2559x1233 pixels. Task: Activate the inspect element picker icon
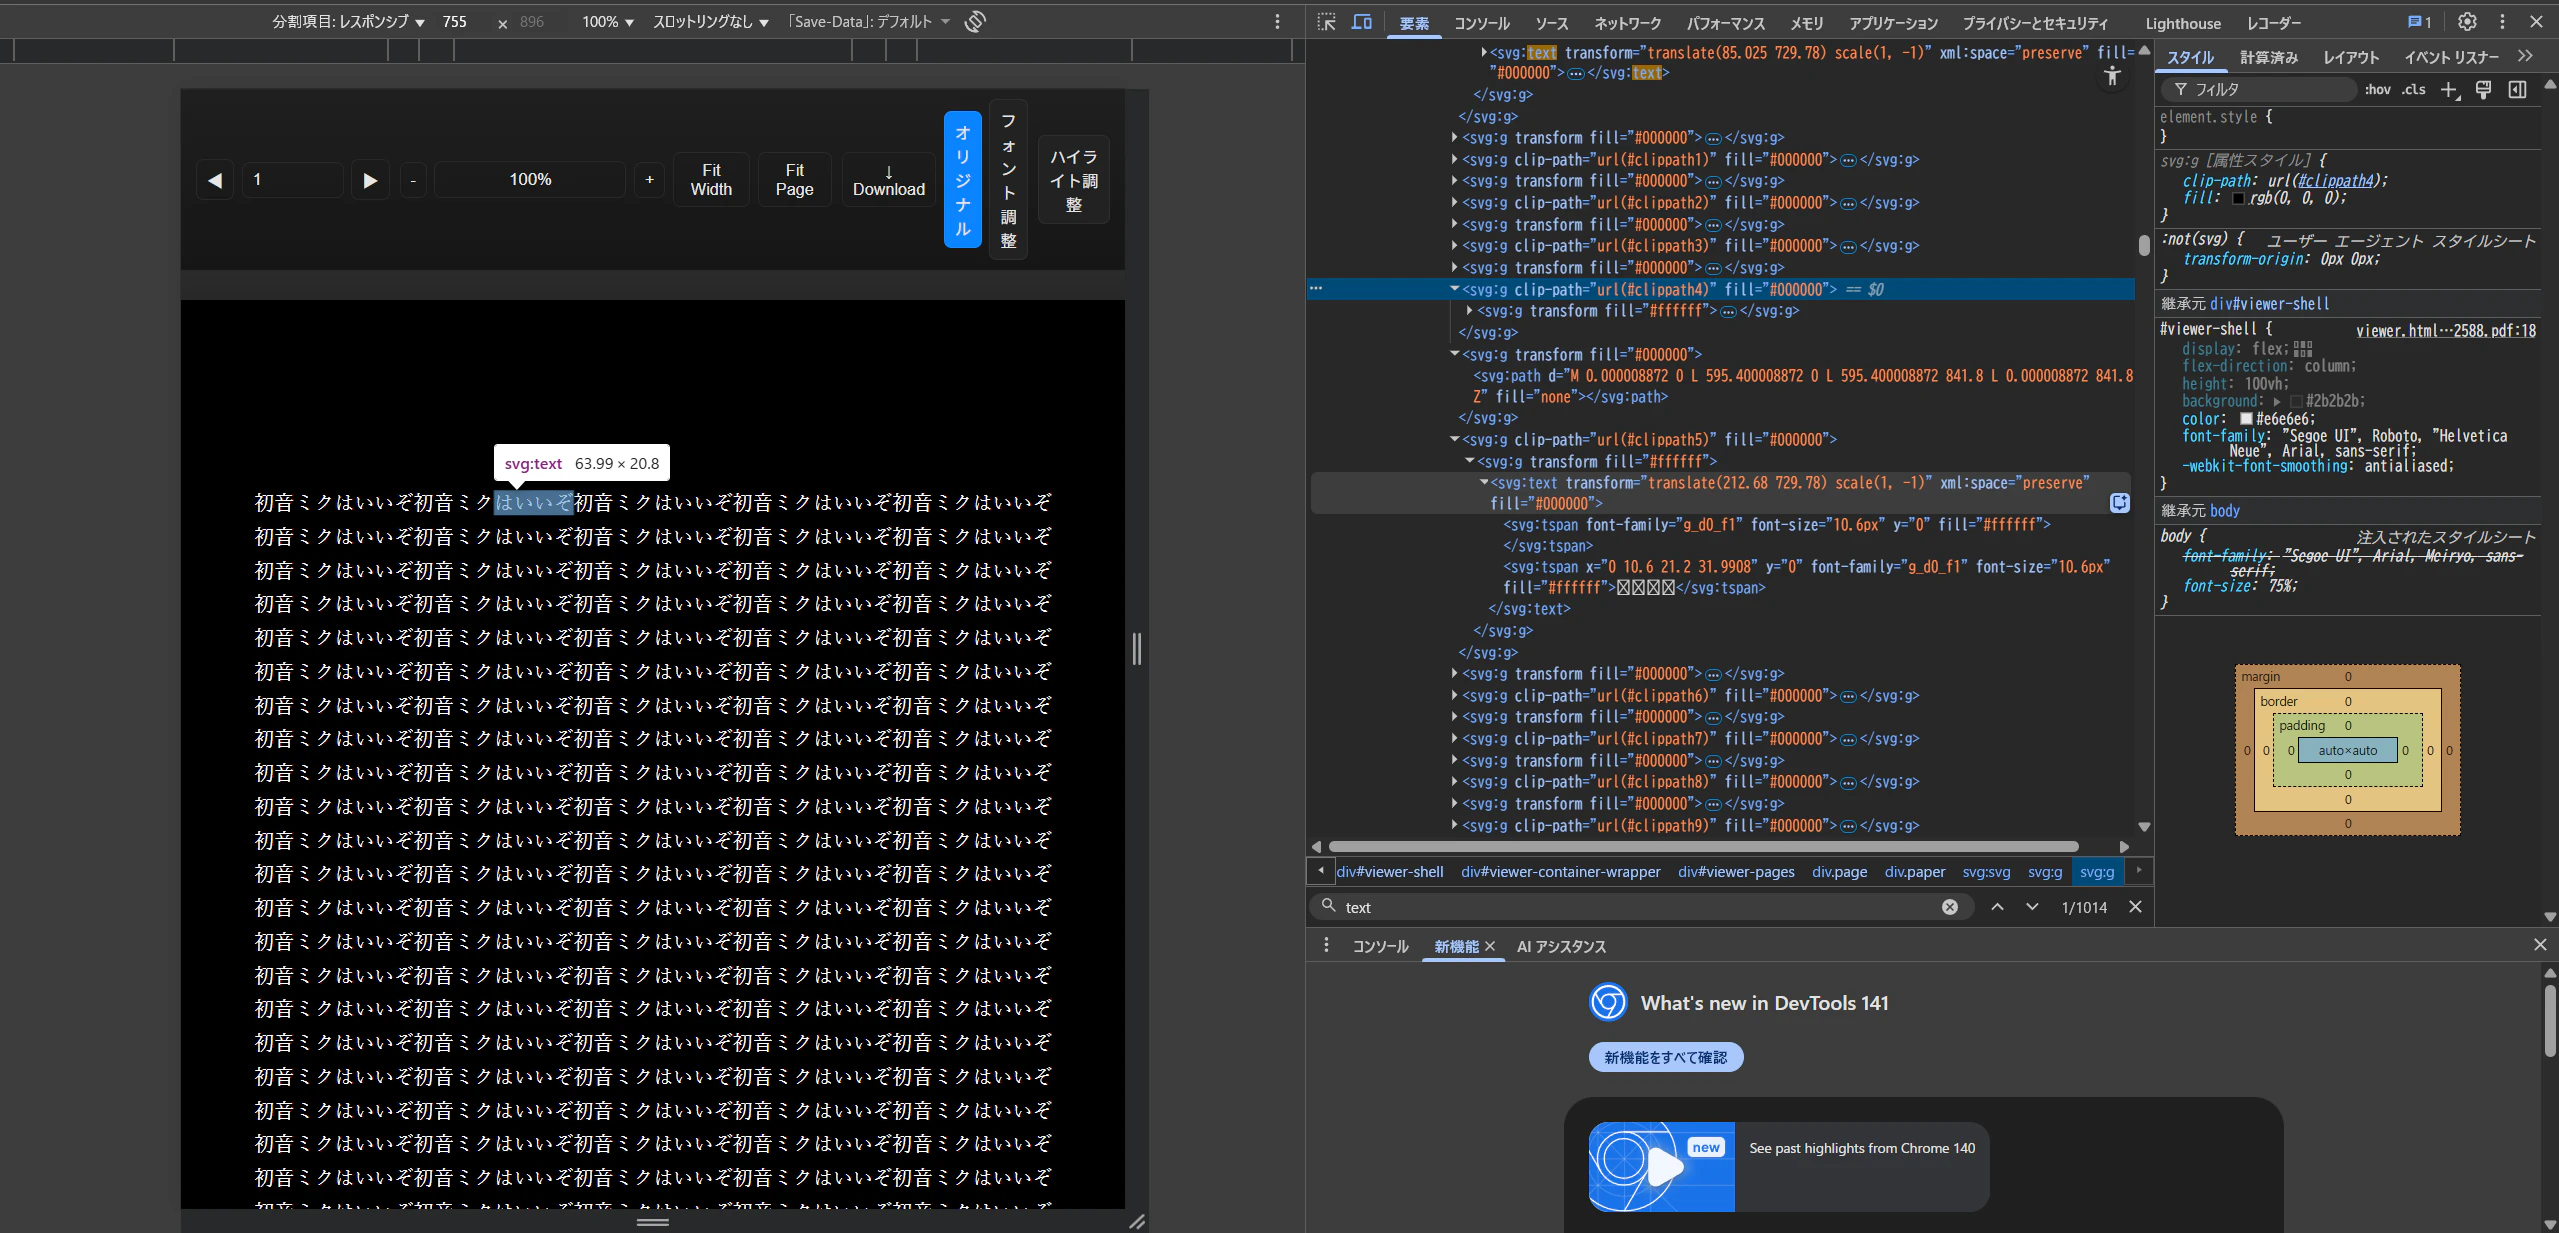[1326, 22]
